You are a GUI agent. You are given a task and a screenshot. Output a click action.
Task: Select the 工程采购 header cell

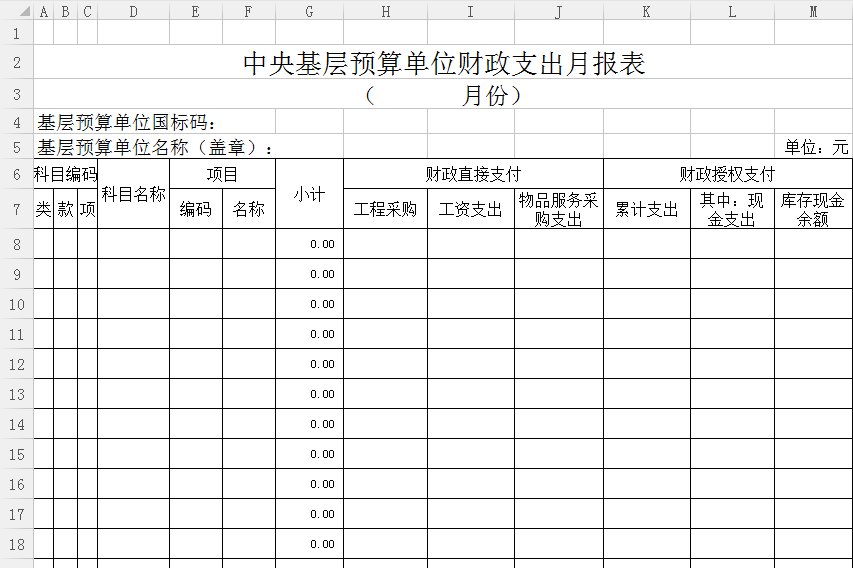385,210
